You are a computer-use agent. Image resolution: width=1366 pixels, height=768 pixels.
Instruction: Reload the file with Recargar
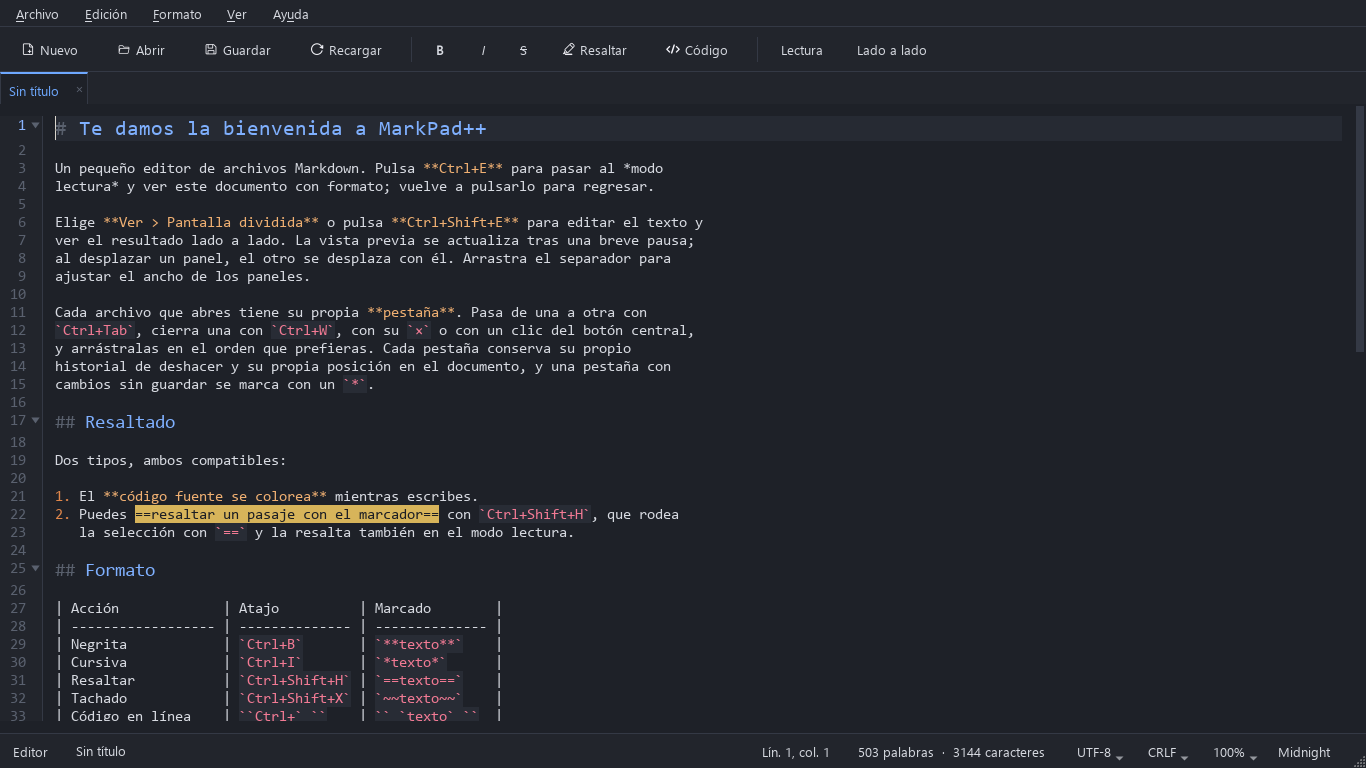346,50
